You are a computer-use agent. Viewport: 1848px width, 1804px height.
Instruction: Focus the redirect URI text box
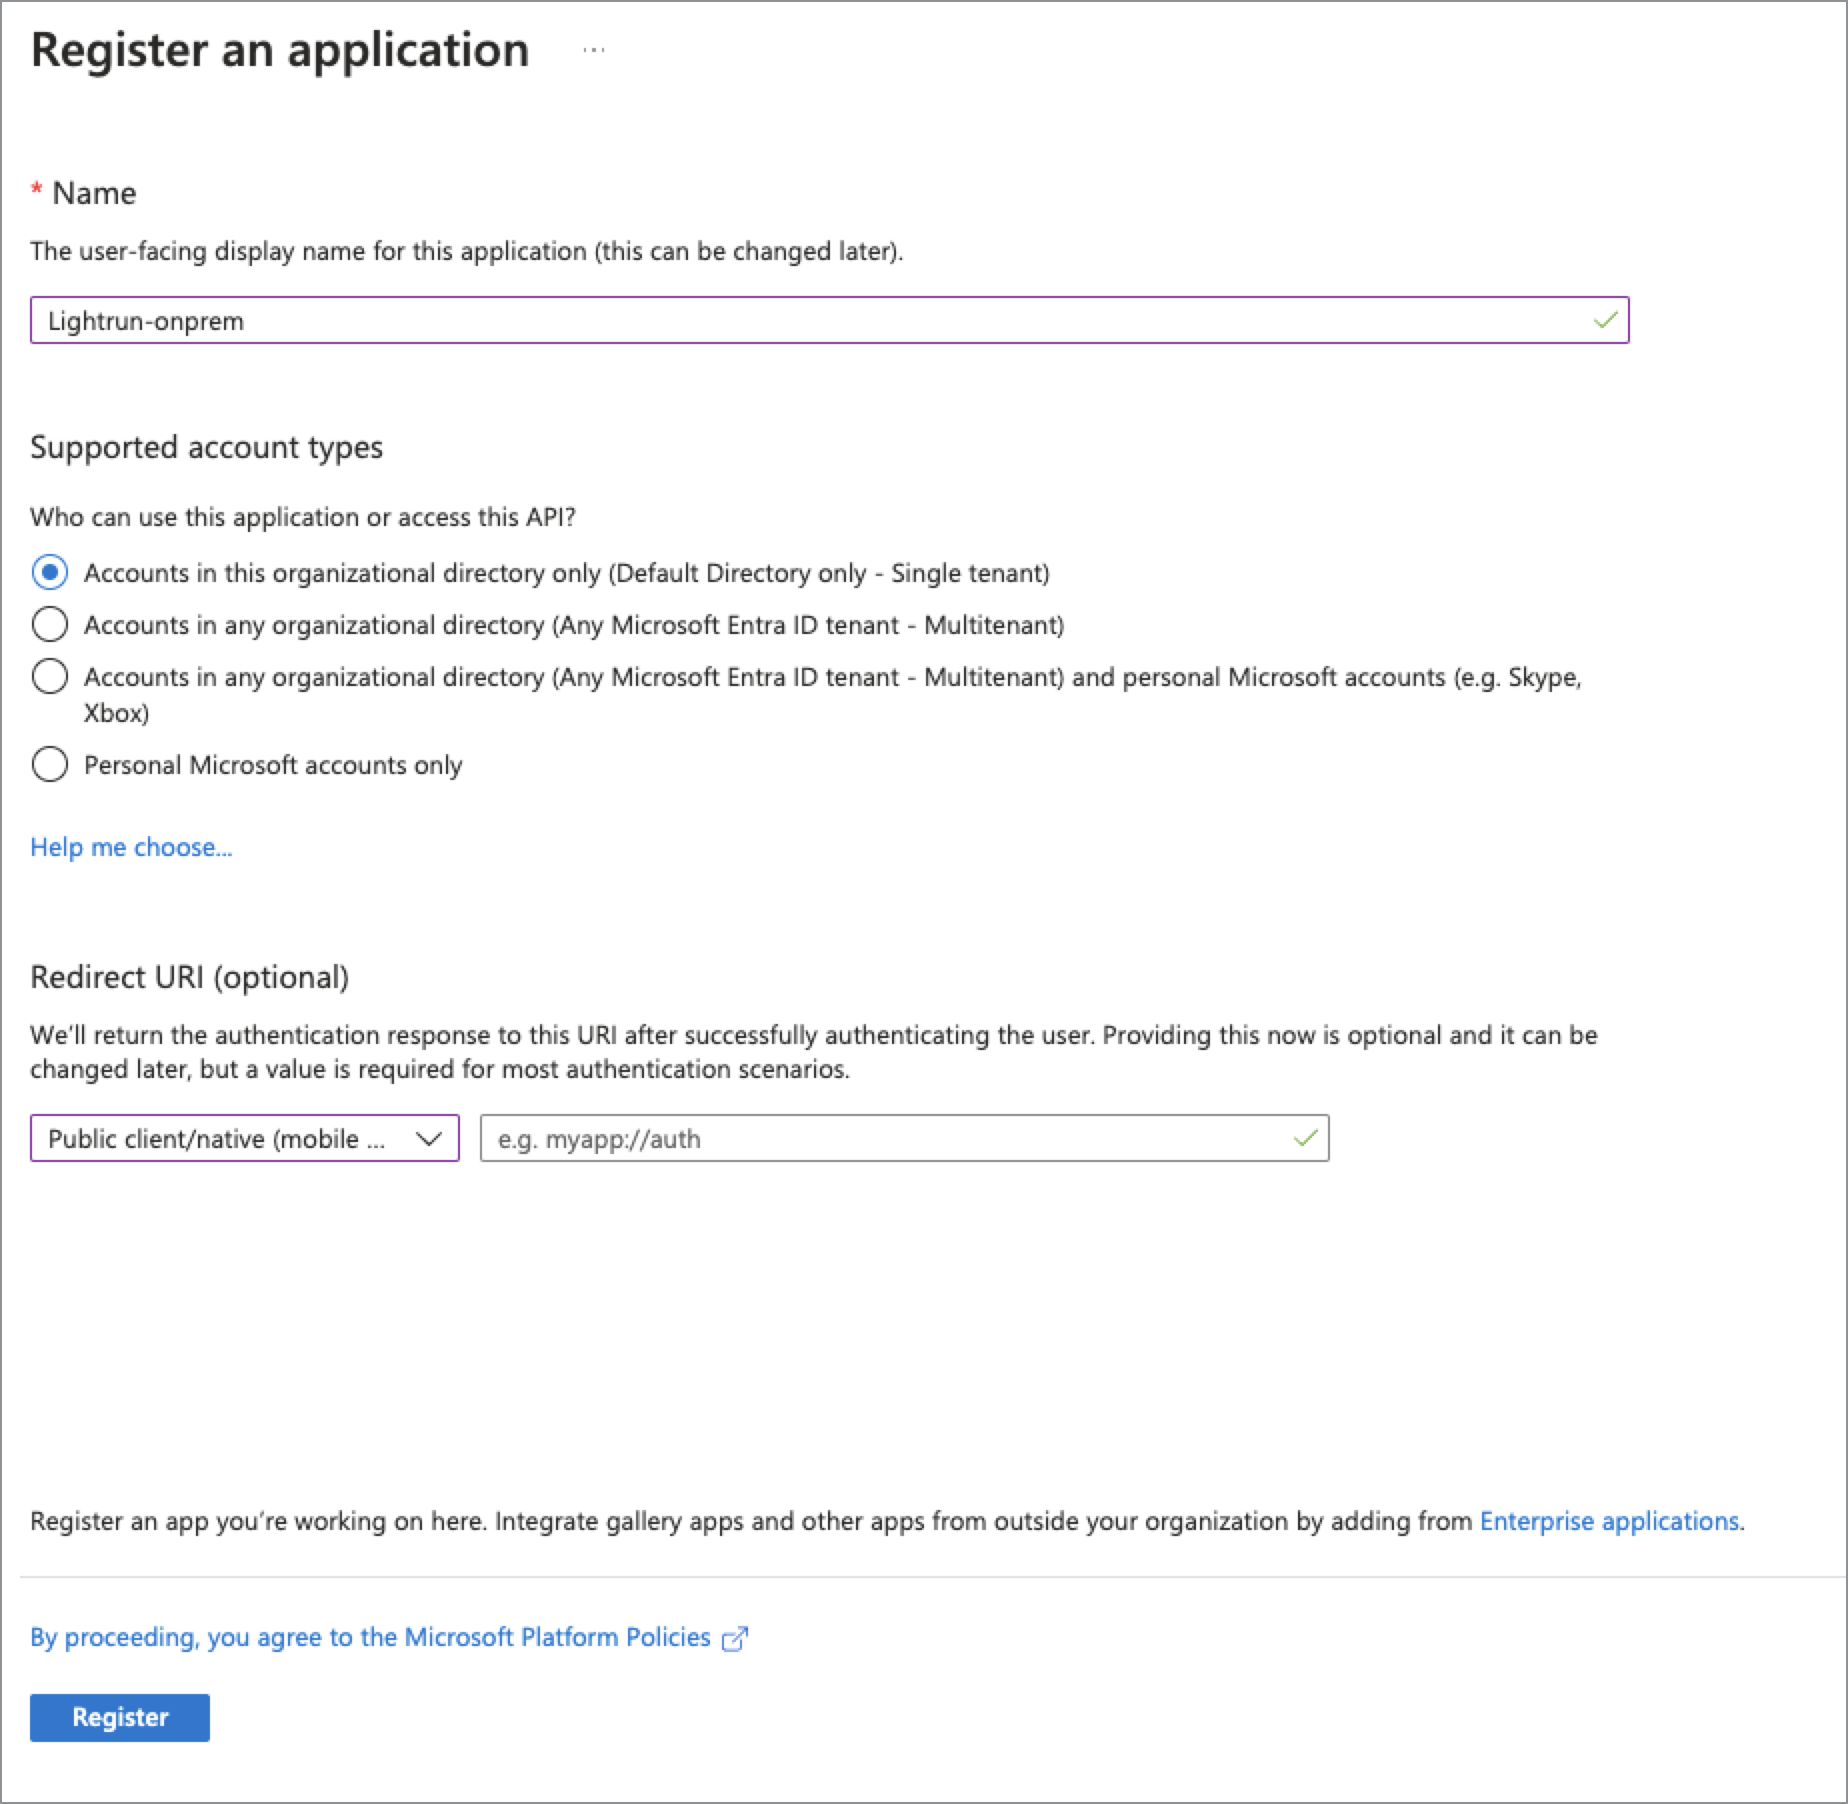point(880,1138)
